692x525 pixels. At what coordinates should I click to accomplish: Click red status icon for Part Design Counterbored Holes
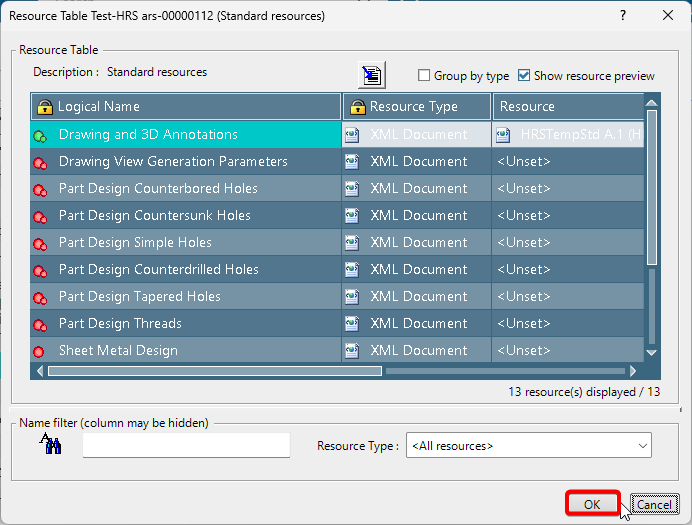pos(40,191)
